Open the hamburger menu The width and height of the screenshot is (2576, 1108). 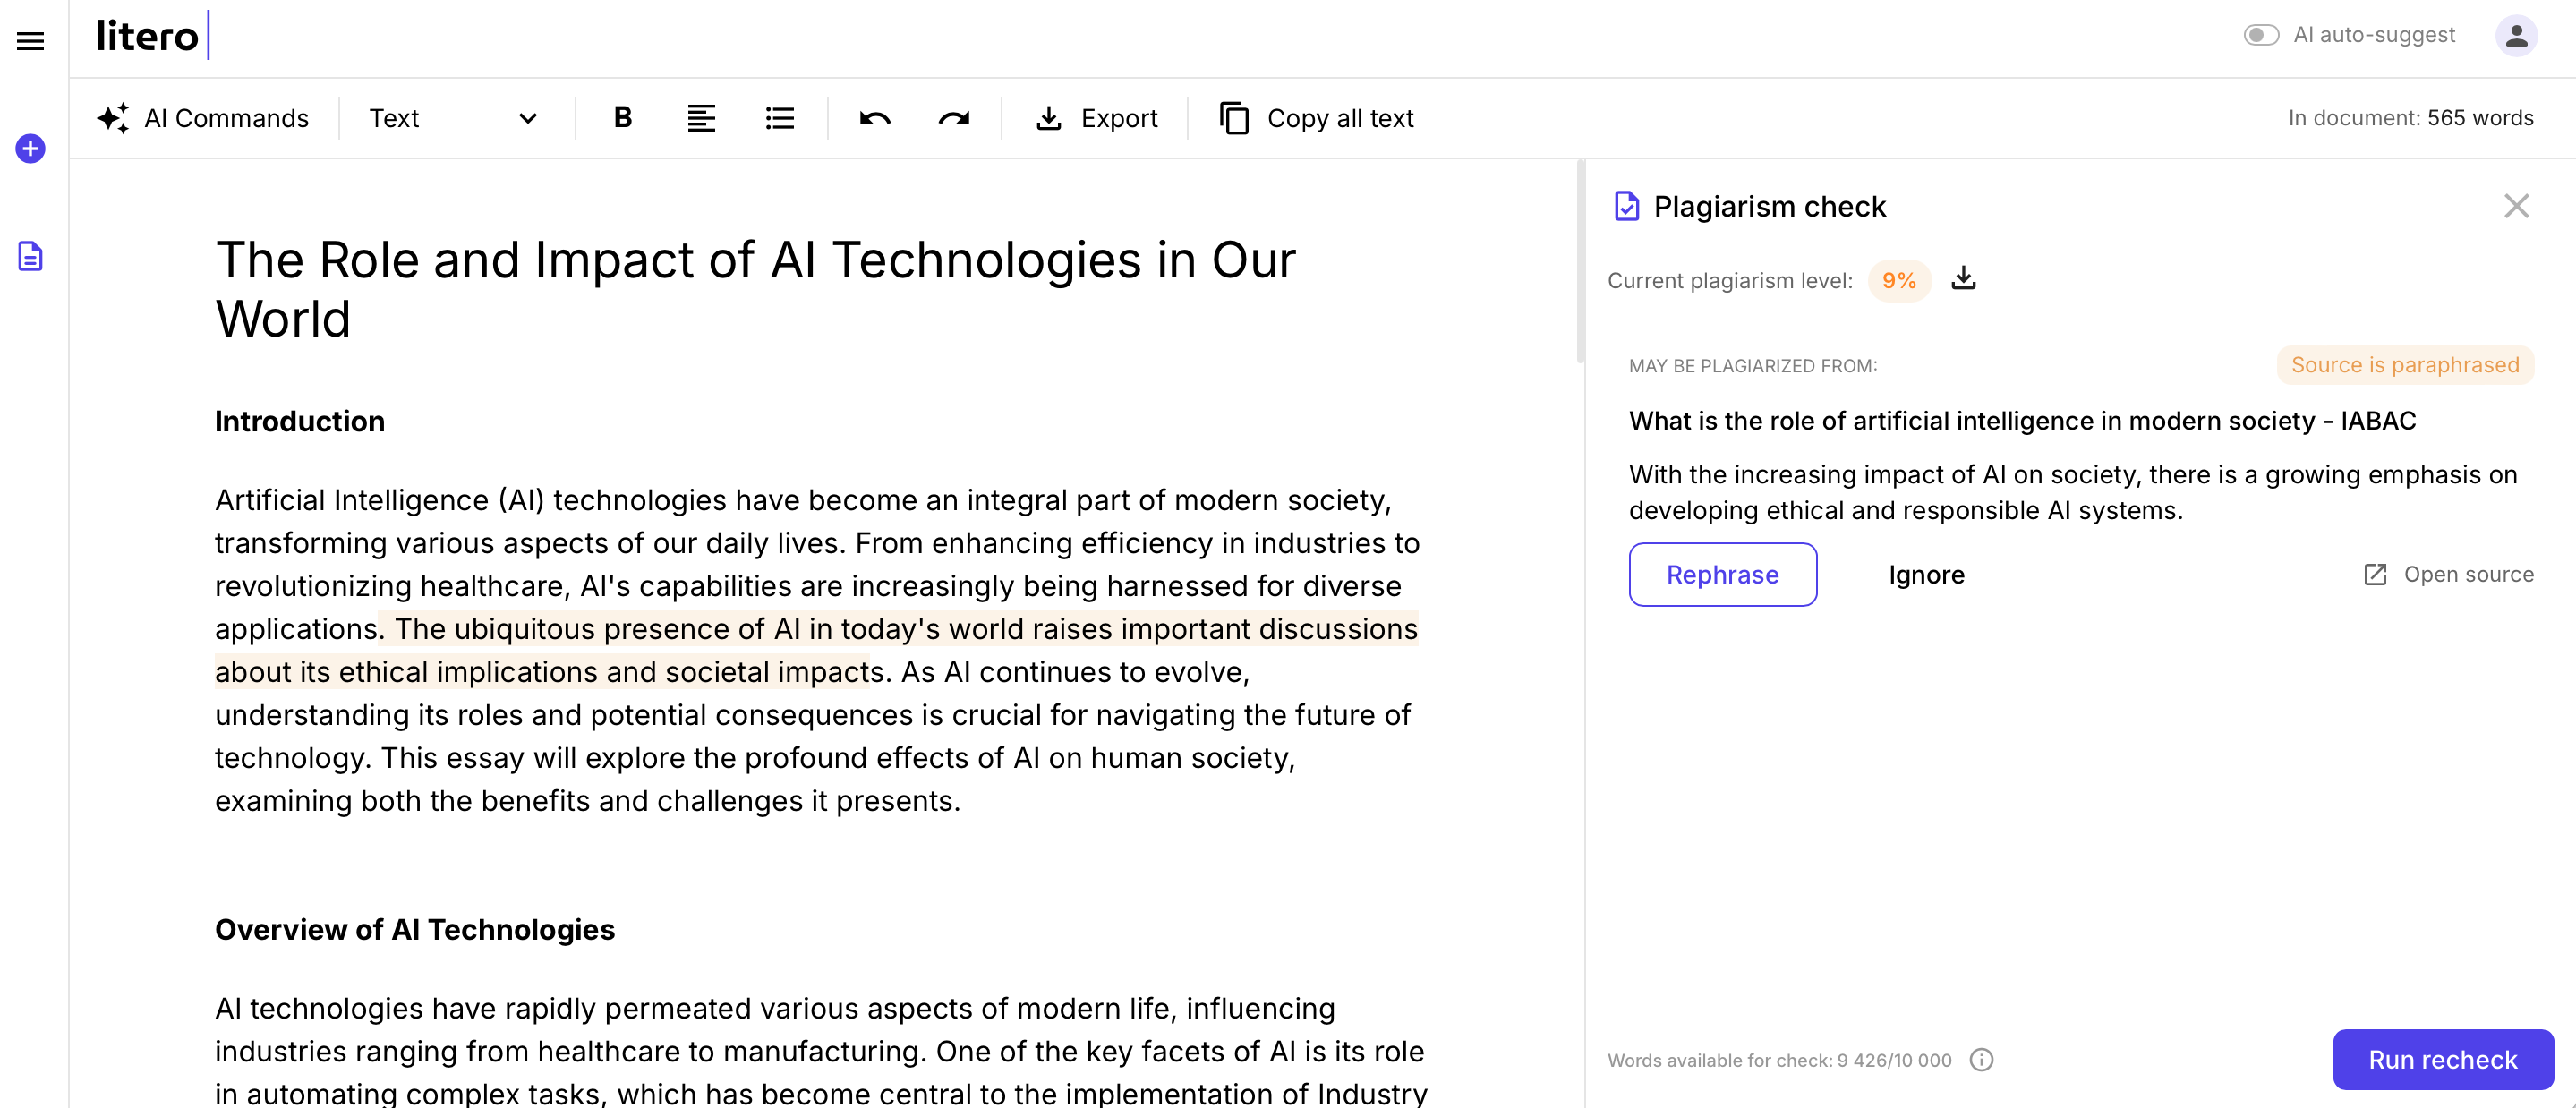pos(30,41)
